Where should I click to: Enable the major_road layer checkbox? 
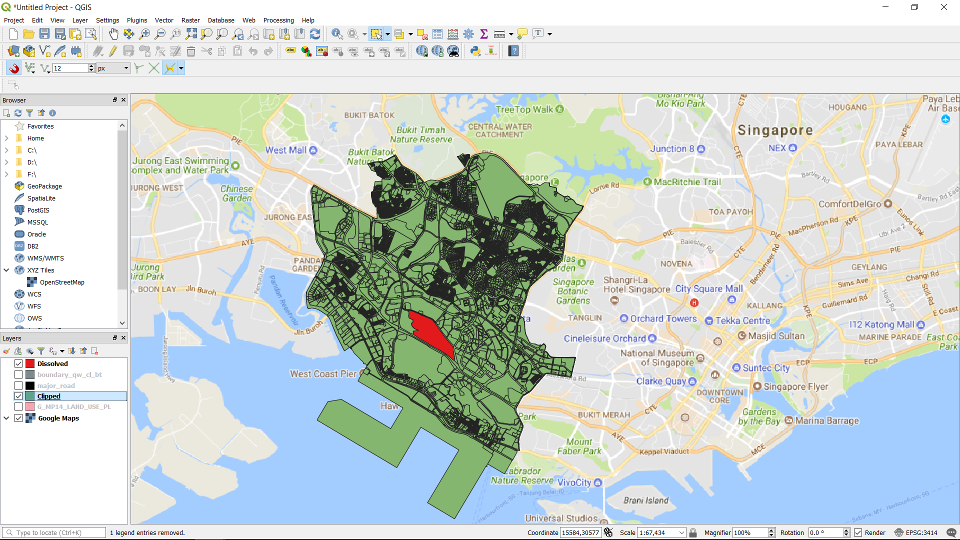point(19,385)
